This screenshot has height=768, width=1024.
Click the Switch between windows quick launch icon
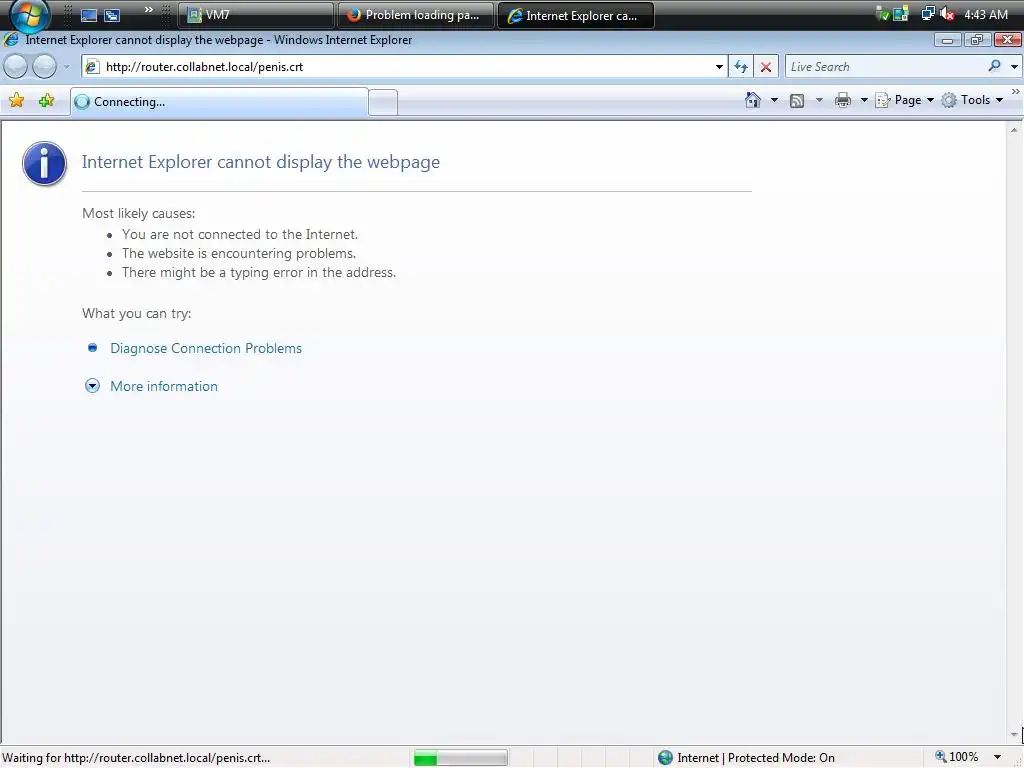pos(112,15)
